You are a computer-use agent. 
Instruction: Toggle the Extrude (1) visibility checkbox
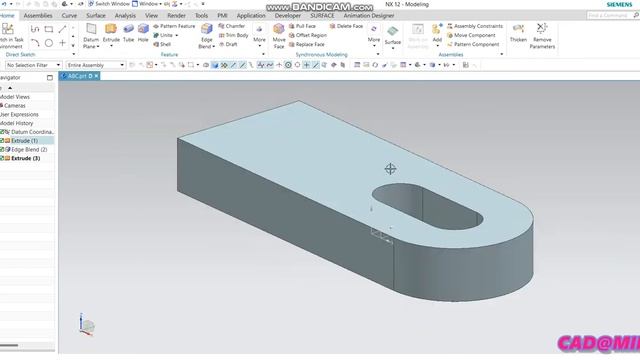(2, 140)
